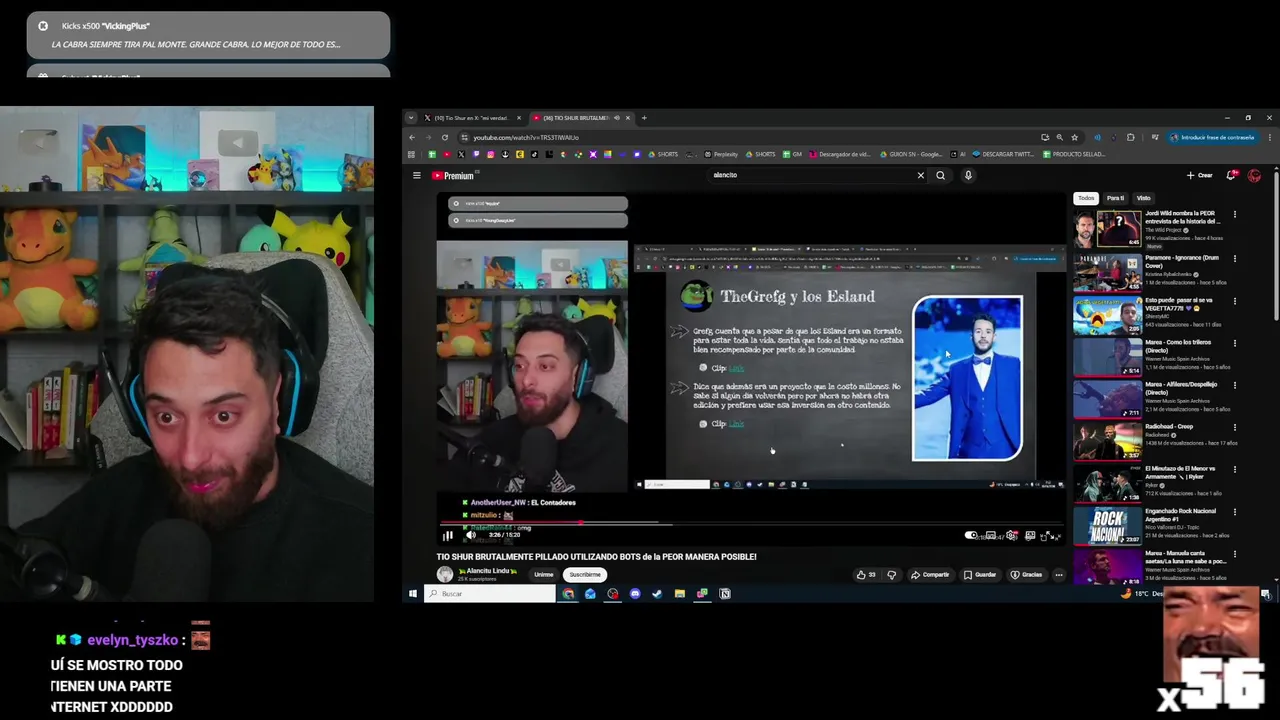Click the Guardar save button
This screenshot has height=720, width=1280.
point(980,575)
